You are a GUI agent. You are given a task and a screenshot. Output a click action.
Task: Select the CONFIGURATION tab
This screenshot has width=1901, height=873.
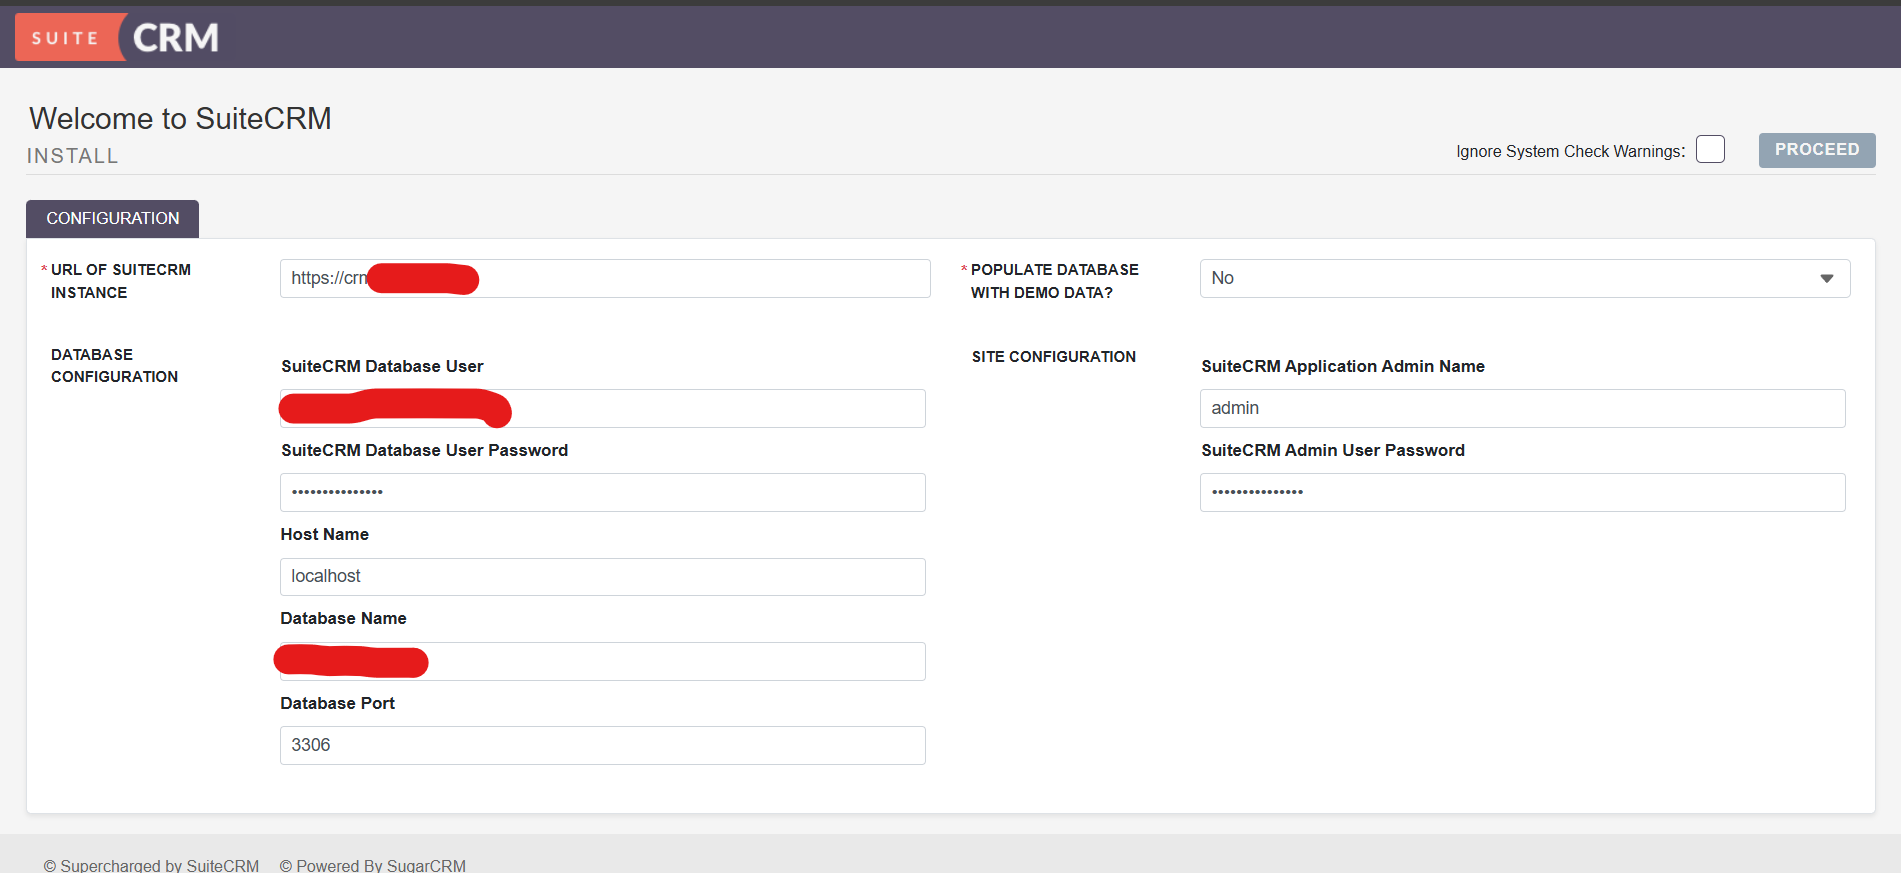click(x=113, y=219)
